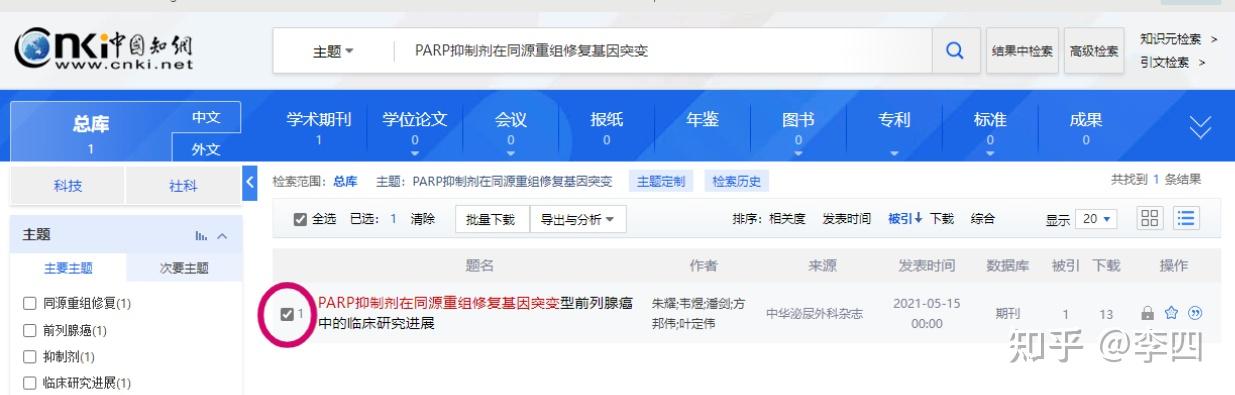Viewport: 1235px width, 395px height.
Task: Open the 导出与分析 dropdown
Action: tap(577, 219)
